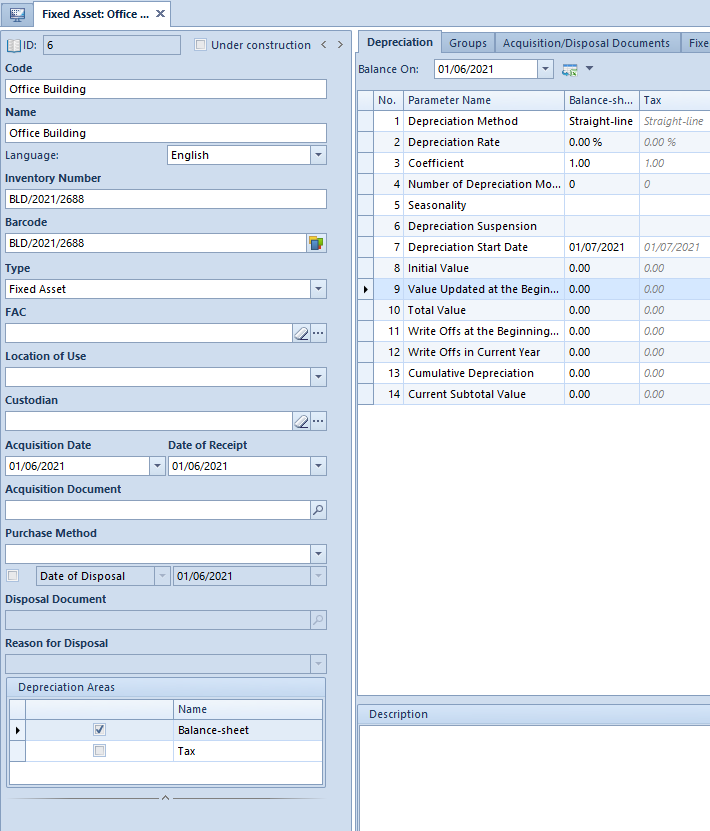
Task: Clear the Custodian field with eraser icon
Action: 301,421
